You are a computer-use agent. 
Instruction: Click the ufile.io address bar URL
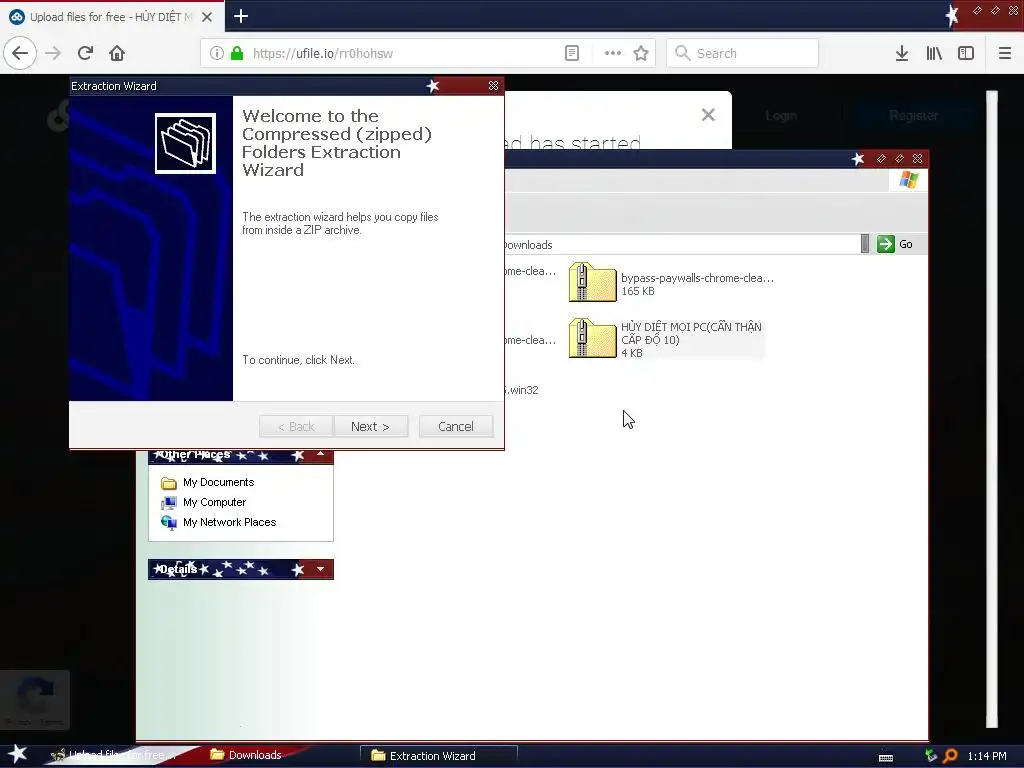click(323, 54)
